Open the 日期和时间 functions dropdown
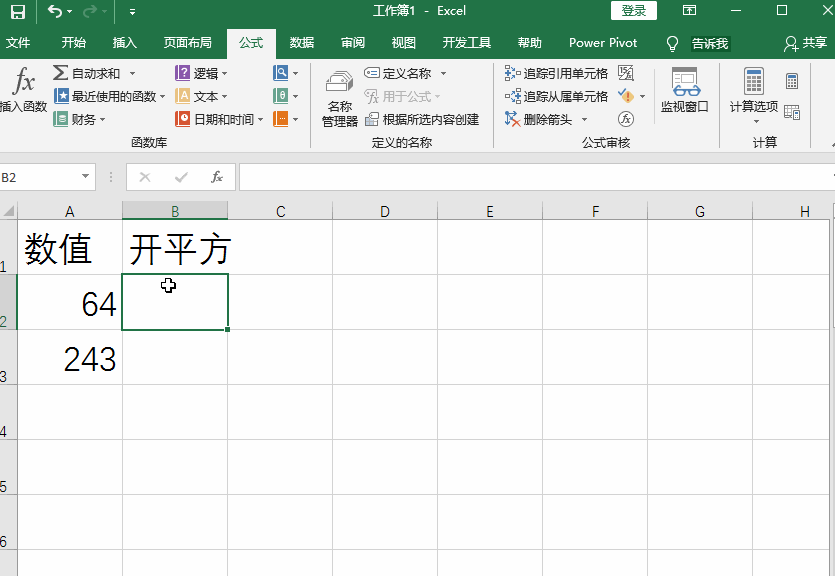The height and width of the screenshot is (576, 835). (x=219, y=119)
